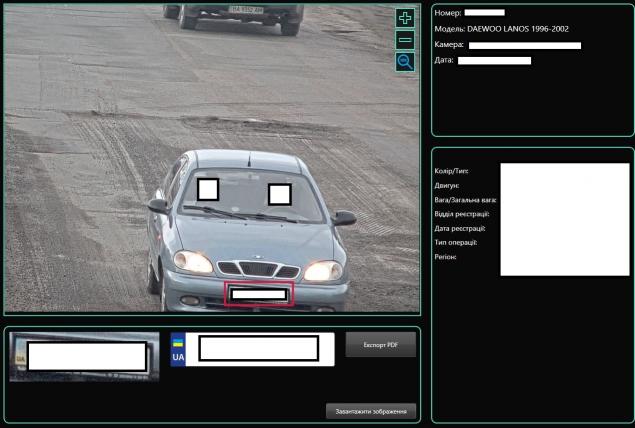
Task: Click the Дата value field
Action: pos(494,61)
